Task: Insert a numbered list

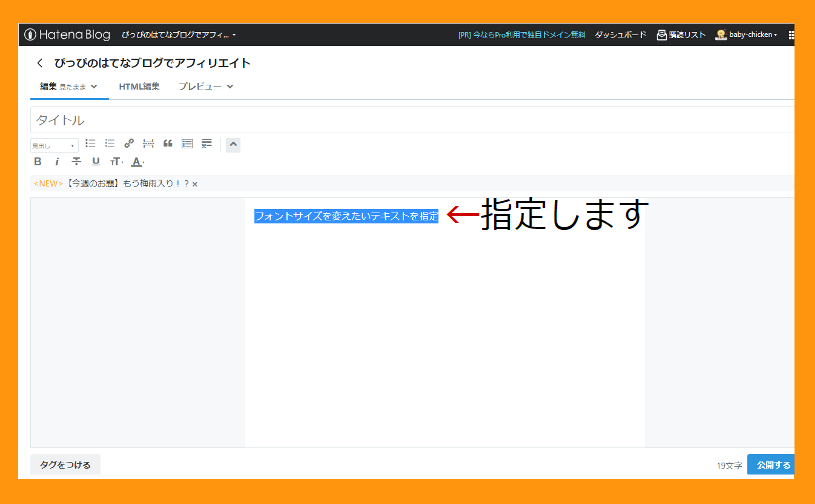Action: pyautogui.click(x=110, y=143)
